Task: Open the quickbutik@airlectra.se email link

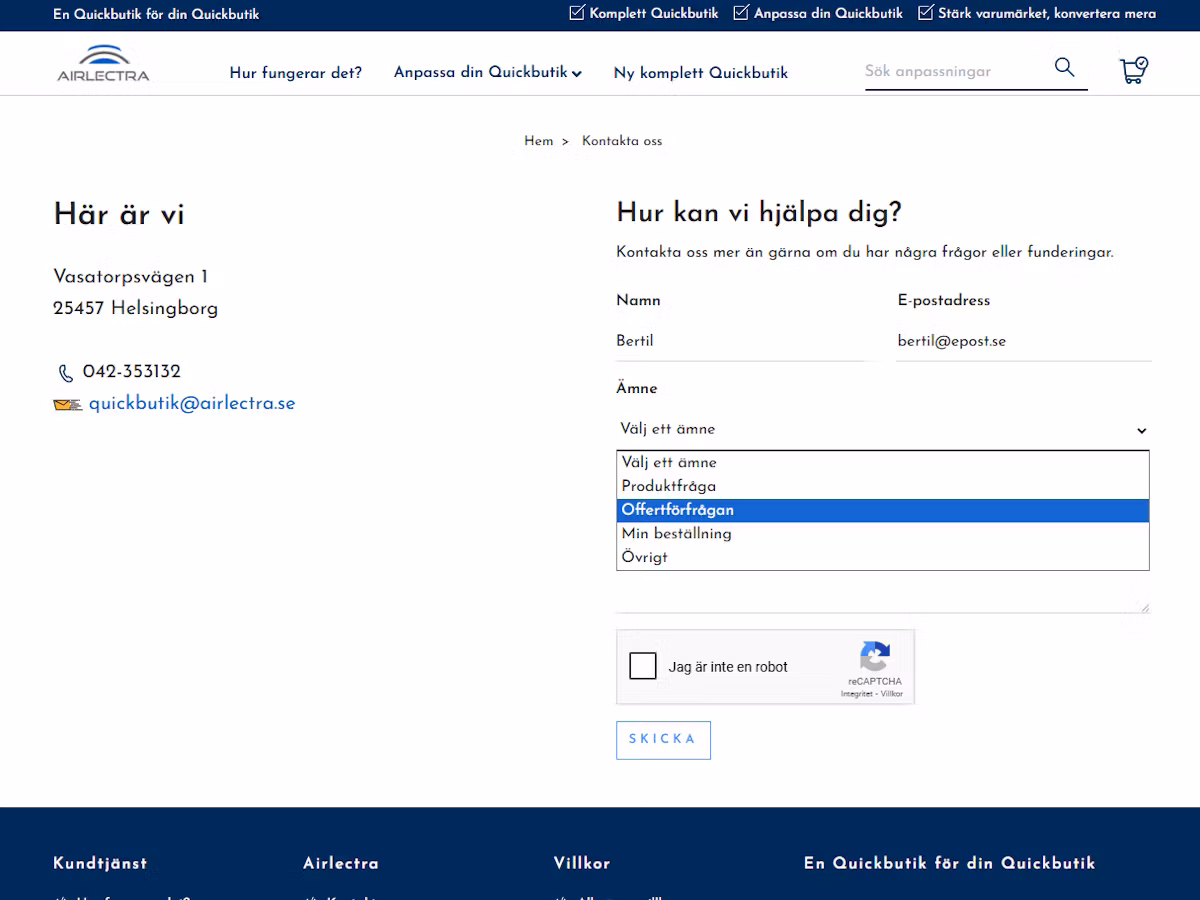Action: (x=192, y=403)
